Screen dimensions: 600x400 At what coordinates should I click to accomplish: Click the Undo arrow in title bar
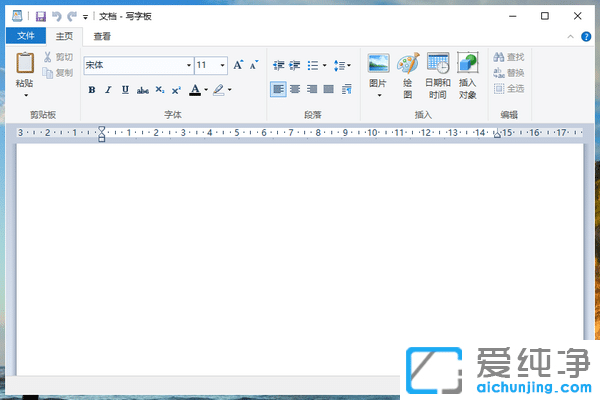coord(57,16)
